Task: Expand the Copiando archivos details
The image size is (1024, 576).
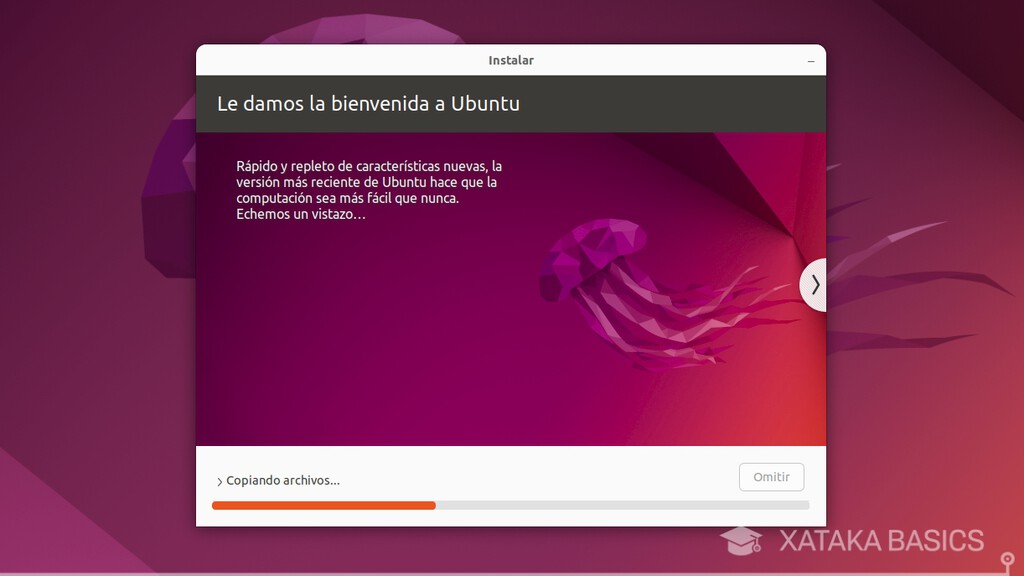Action: tap(219, 481)
